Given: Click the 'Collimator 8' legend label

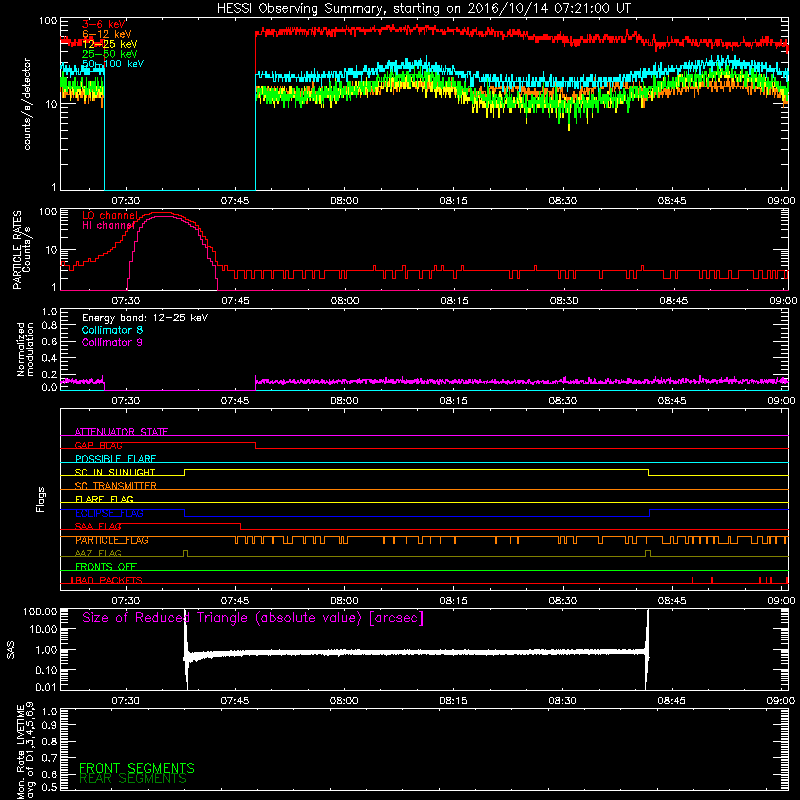Looking at the screenshot, I should tap(112, 330).
